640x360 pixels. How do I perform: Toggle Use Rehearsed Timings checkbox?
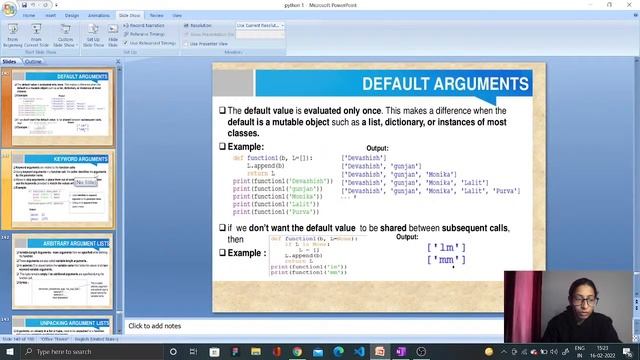[126, 43]
